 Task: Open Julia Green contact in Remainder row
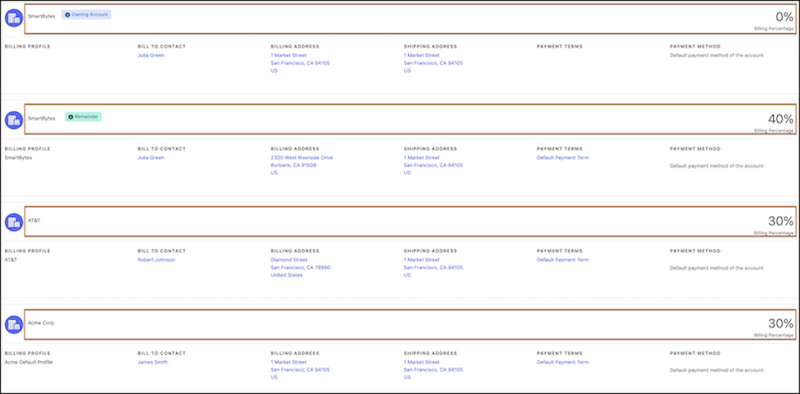click(151, 158)
